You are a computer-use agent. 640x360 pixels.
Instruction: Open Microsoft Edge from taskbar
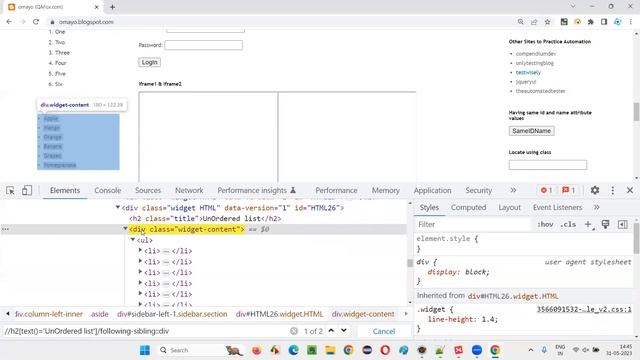293,350
